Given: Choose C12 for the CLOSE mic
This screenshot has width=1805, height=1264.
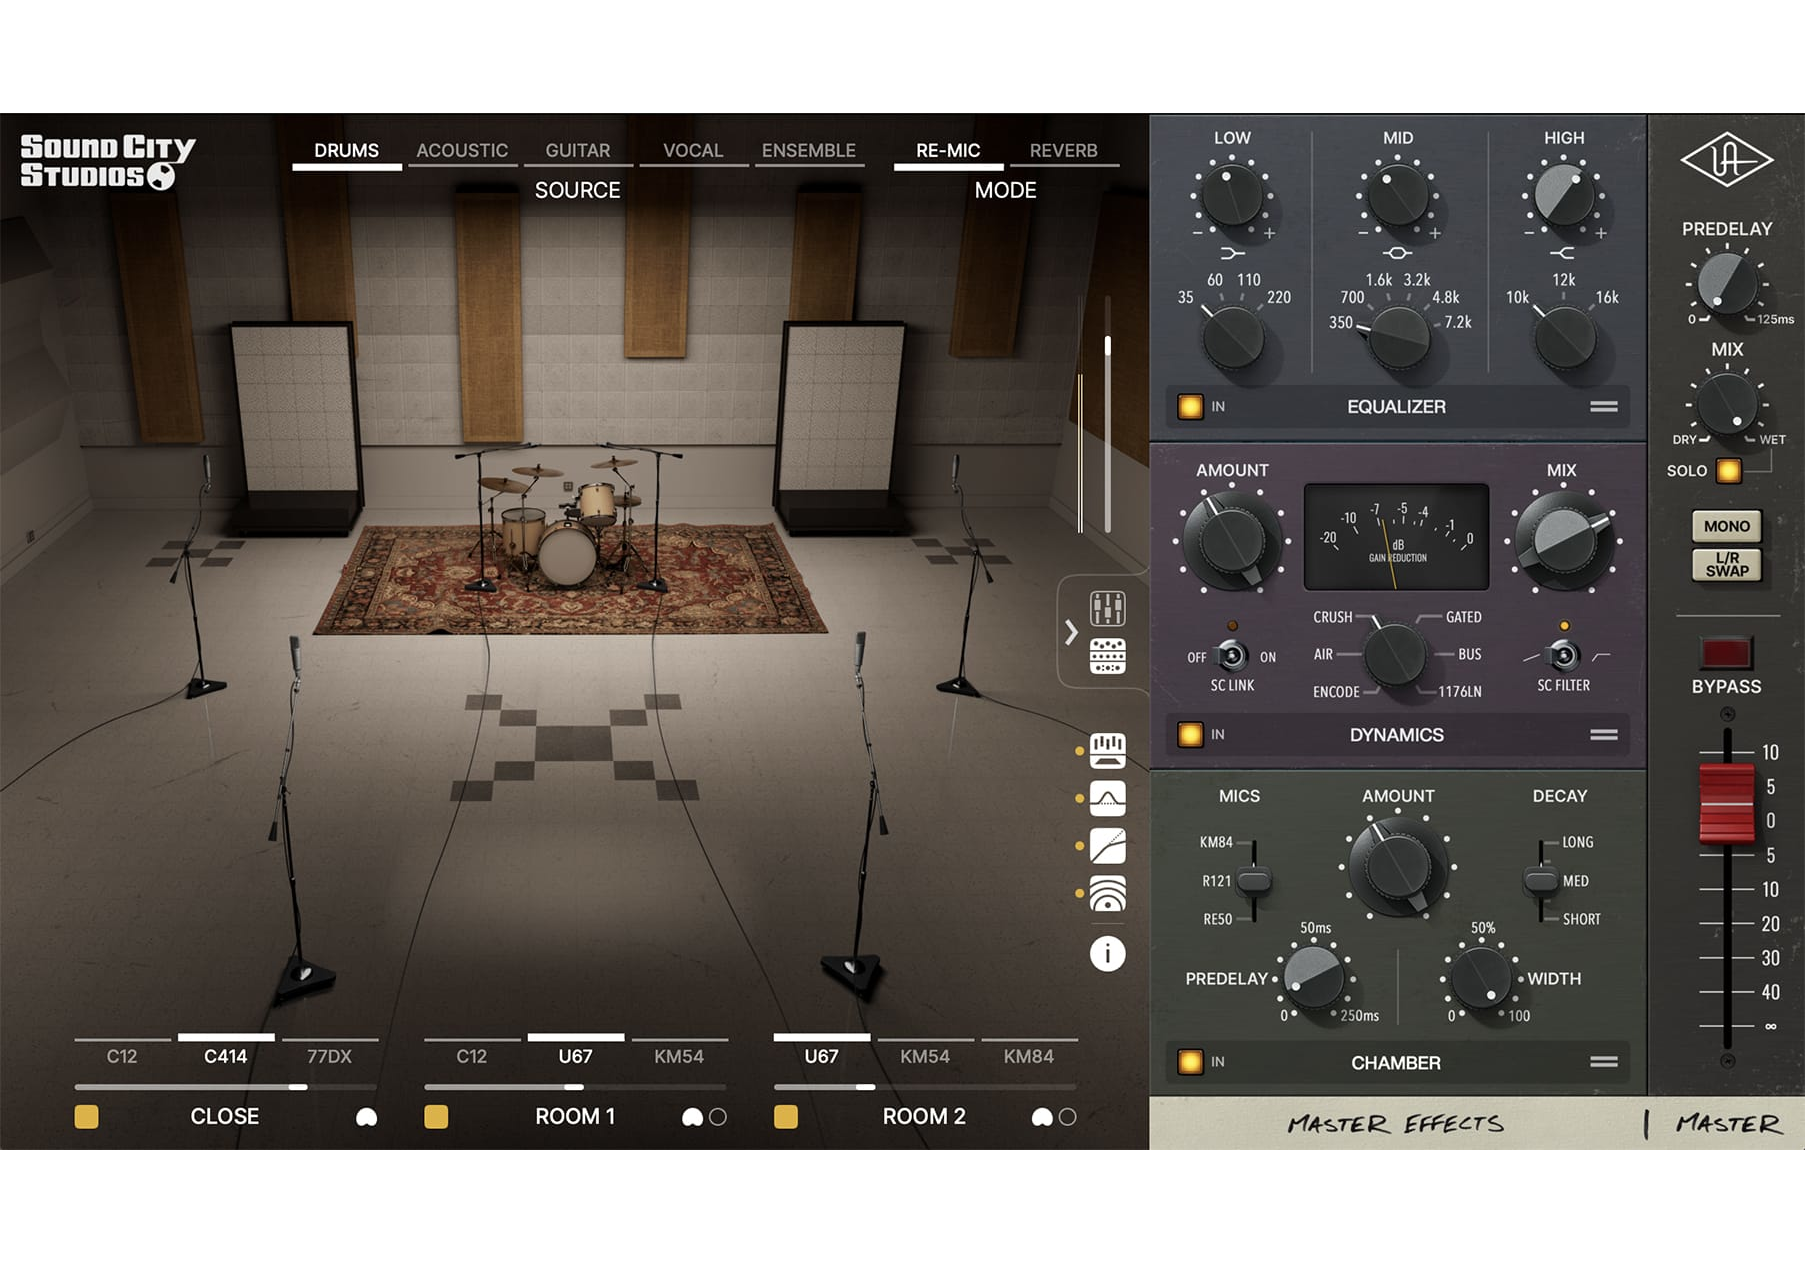Looking at the screenshot, I should point(122,1054).
